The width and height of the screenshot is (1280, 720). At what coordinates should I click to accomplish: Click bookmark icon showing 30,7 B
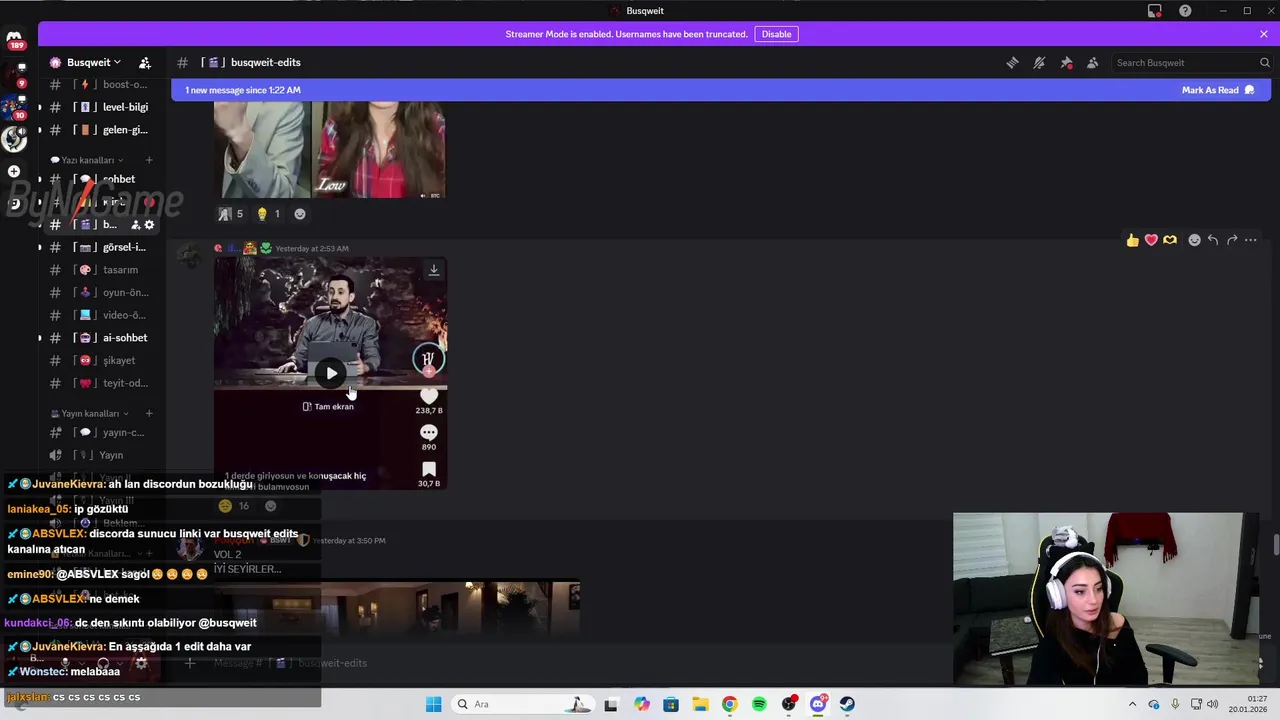coord(429,469)
